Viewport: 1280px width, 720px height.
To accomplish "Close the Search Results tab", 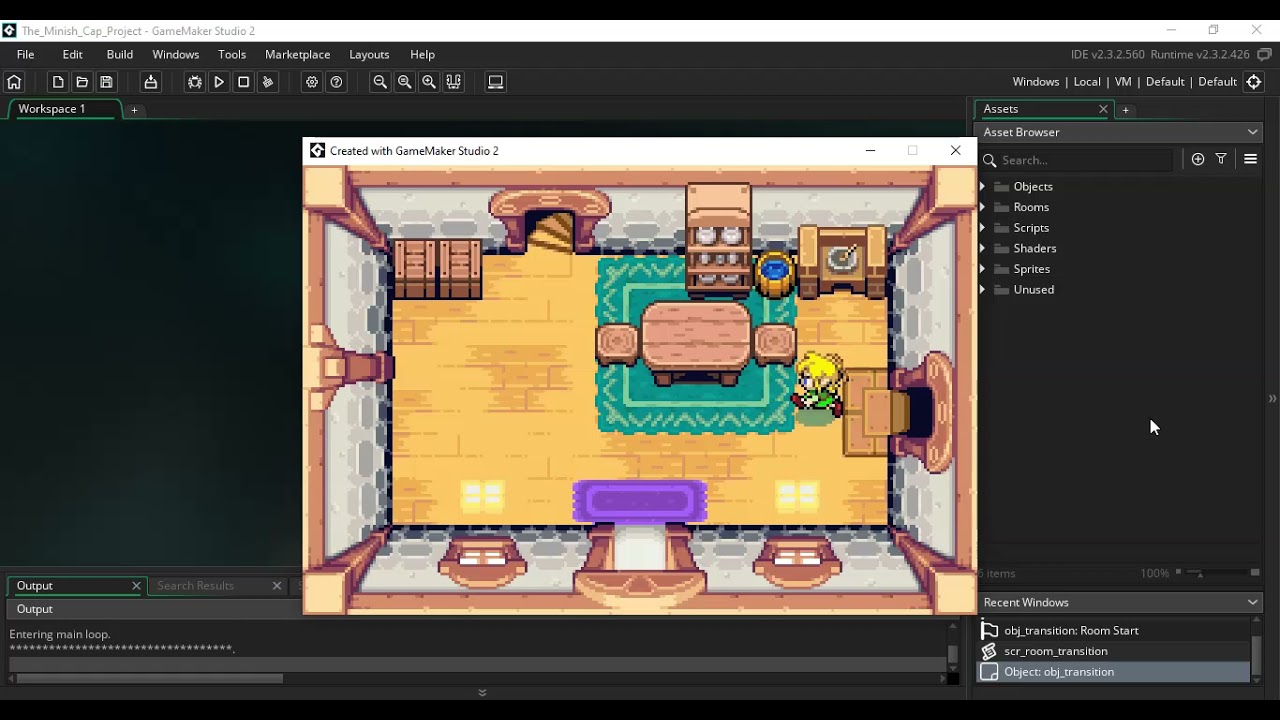I will tap(277, 586).
